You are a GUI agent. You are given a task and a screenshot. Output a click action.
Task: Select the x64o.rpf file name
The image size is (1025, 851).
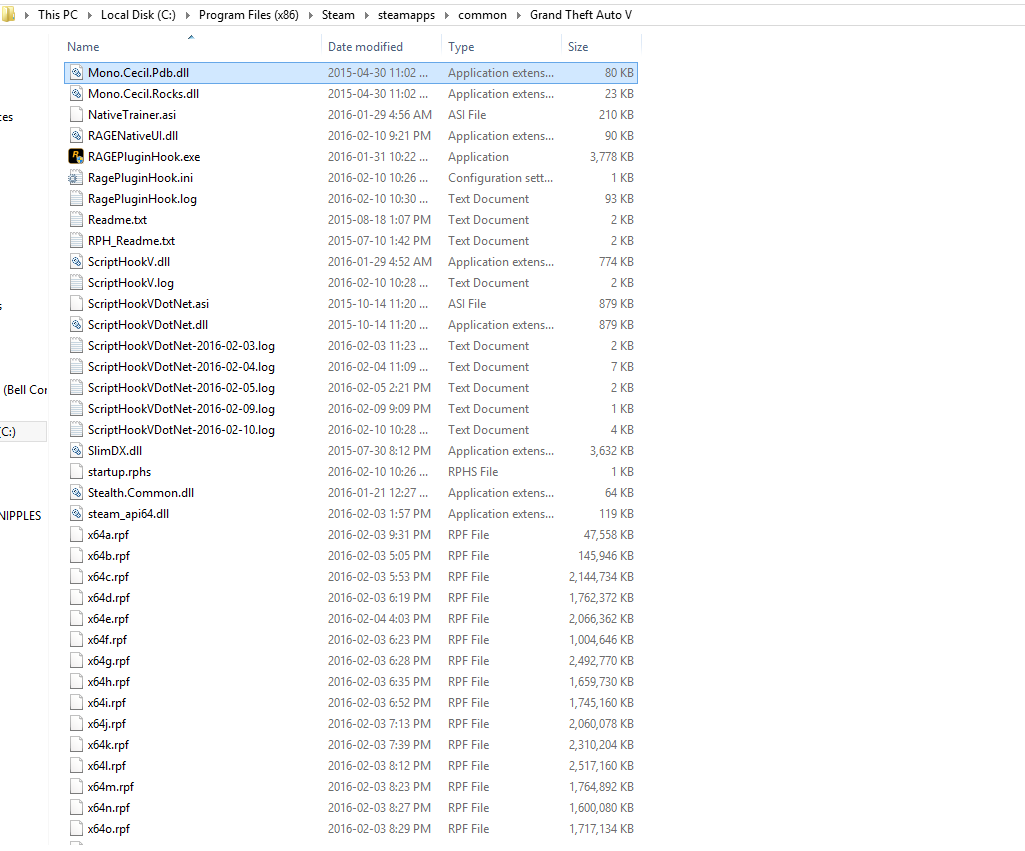coord(109,828)
